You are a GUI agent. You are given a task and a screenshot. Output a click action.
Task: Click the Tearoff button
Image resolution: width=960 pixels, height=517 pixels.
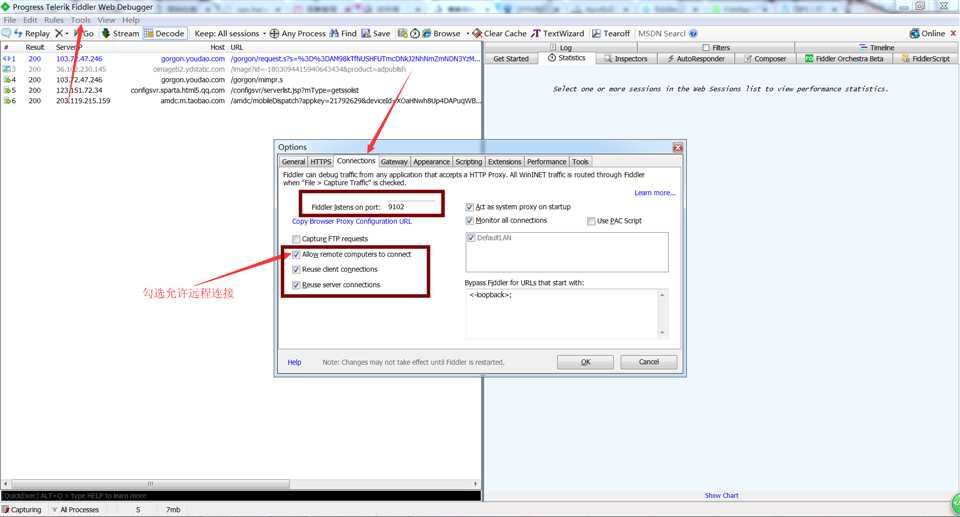[x=610, y=33]
